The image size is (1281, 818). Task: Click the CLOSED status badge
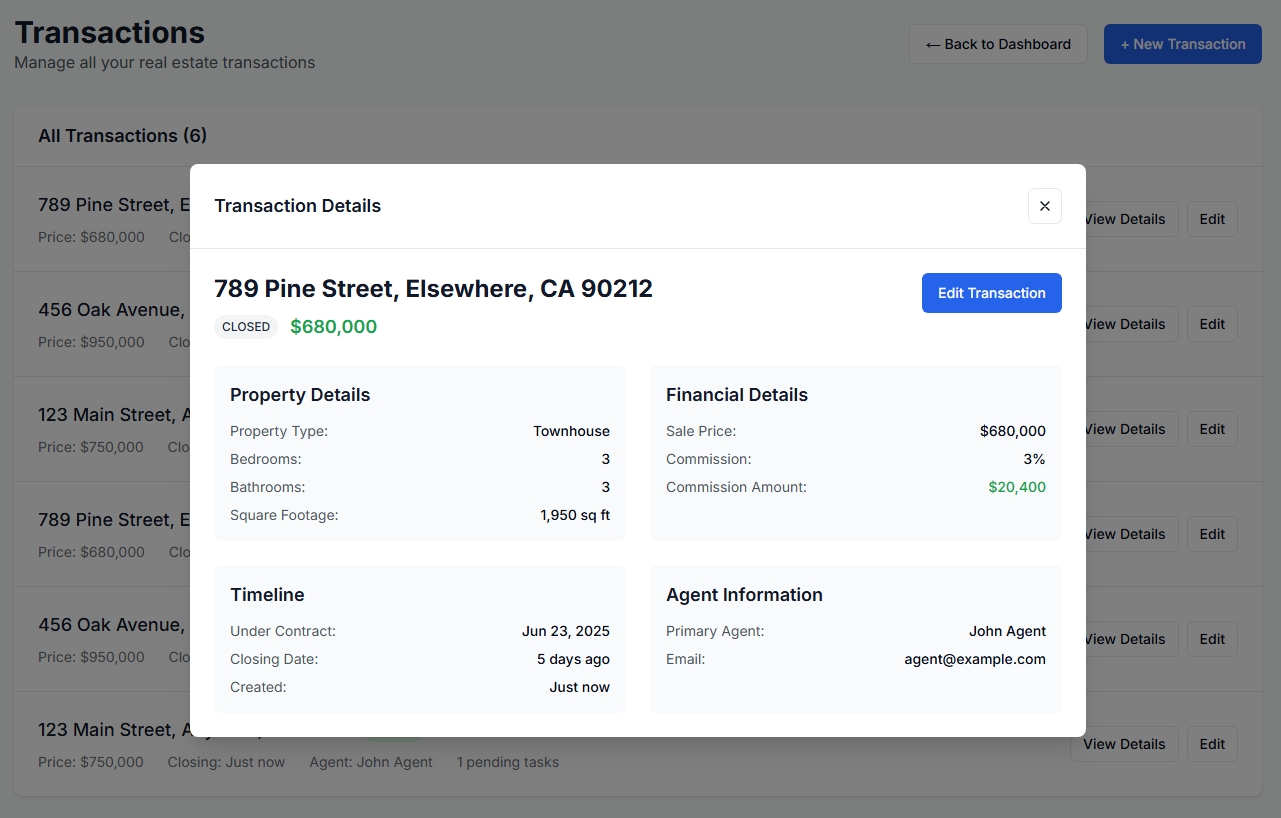tap(246, 327)
